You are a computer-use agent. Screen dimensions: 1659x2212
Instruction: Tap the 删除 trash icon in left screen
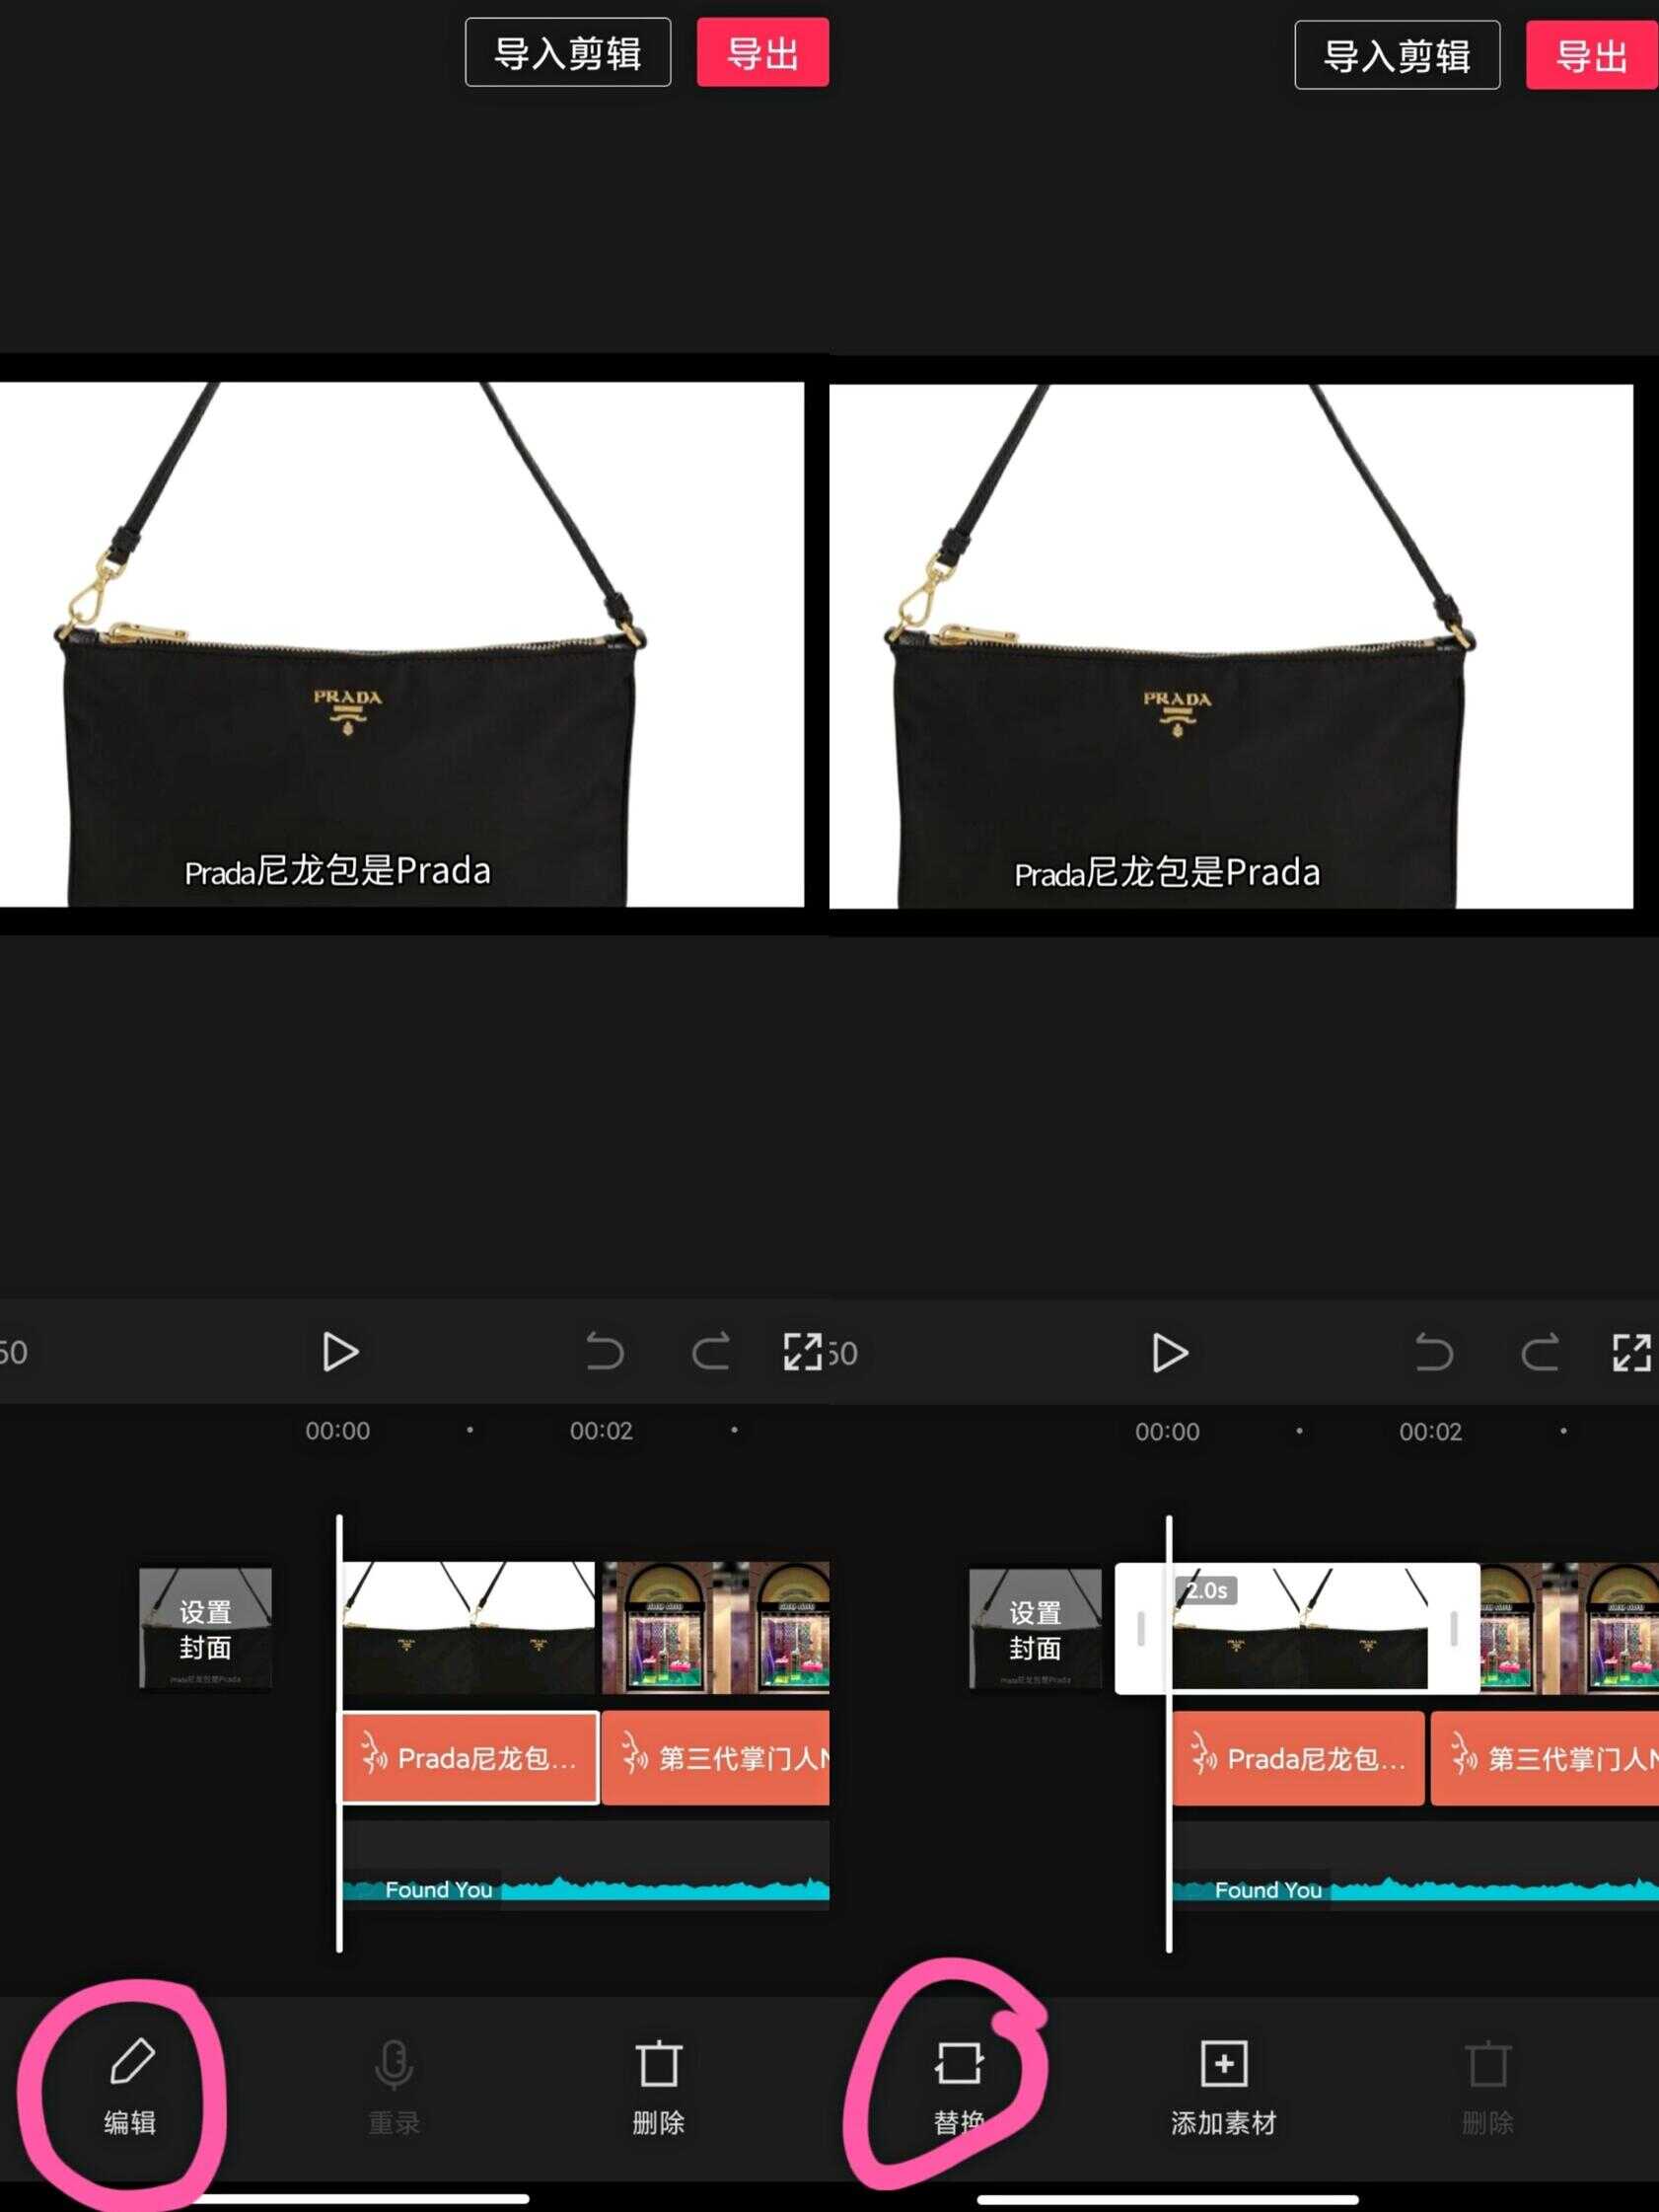point(658,2064)
